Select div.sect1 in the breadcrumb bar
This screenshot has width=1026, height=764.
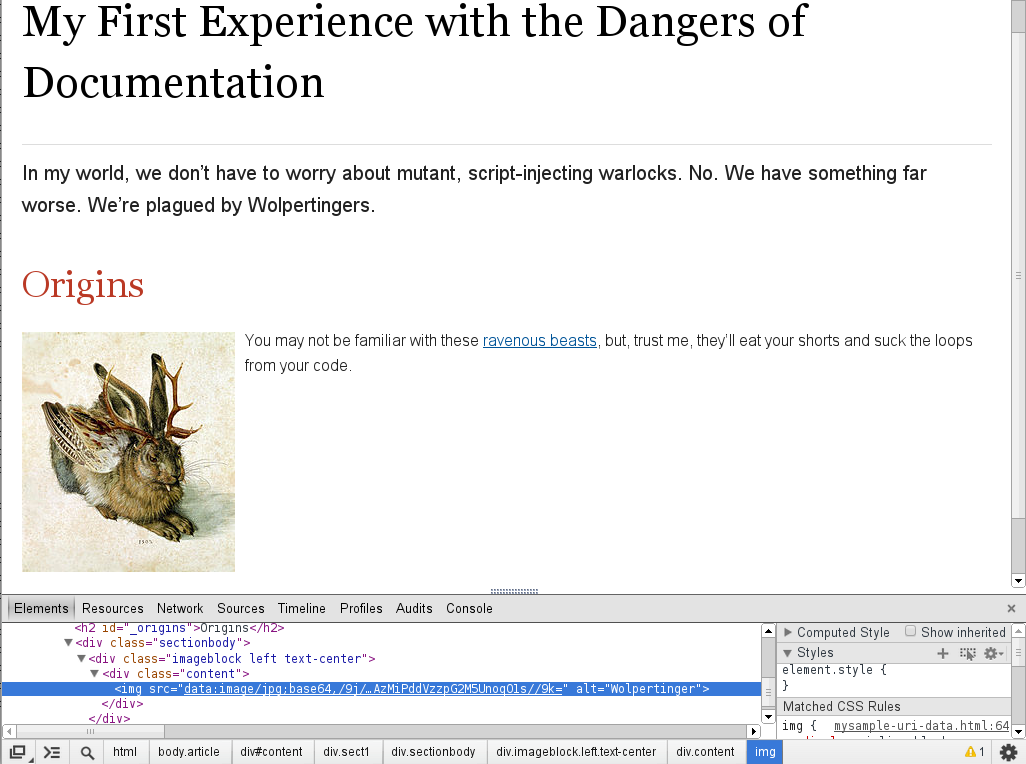pos(346,752)
